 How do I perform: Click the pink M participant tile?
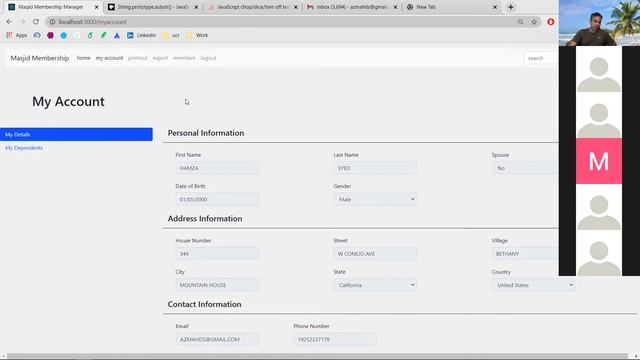[x=599, y=161]
